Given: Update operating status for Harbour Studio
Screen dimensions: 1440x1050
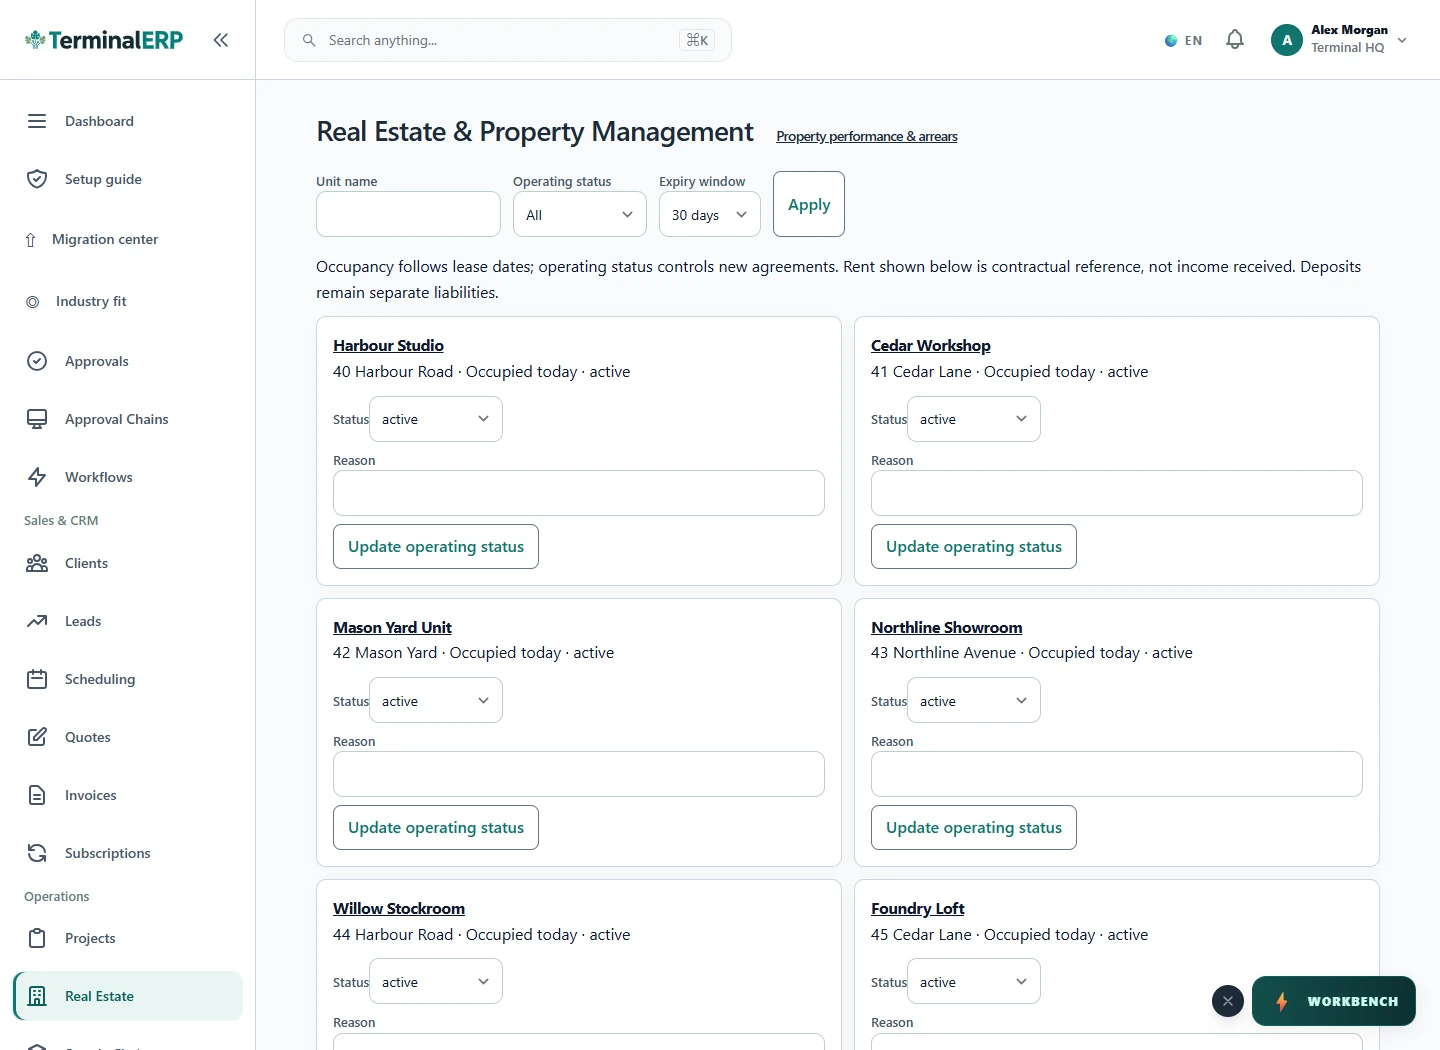Looking at the screenshot, I should (436, 546).
